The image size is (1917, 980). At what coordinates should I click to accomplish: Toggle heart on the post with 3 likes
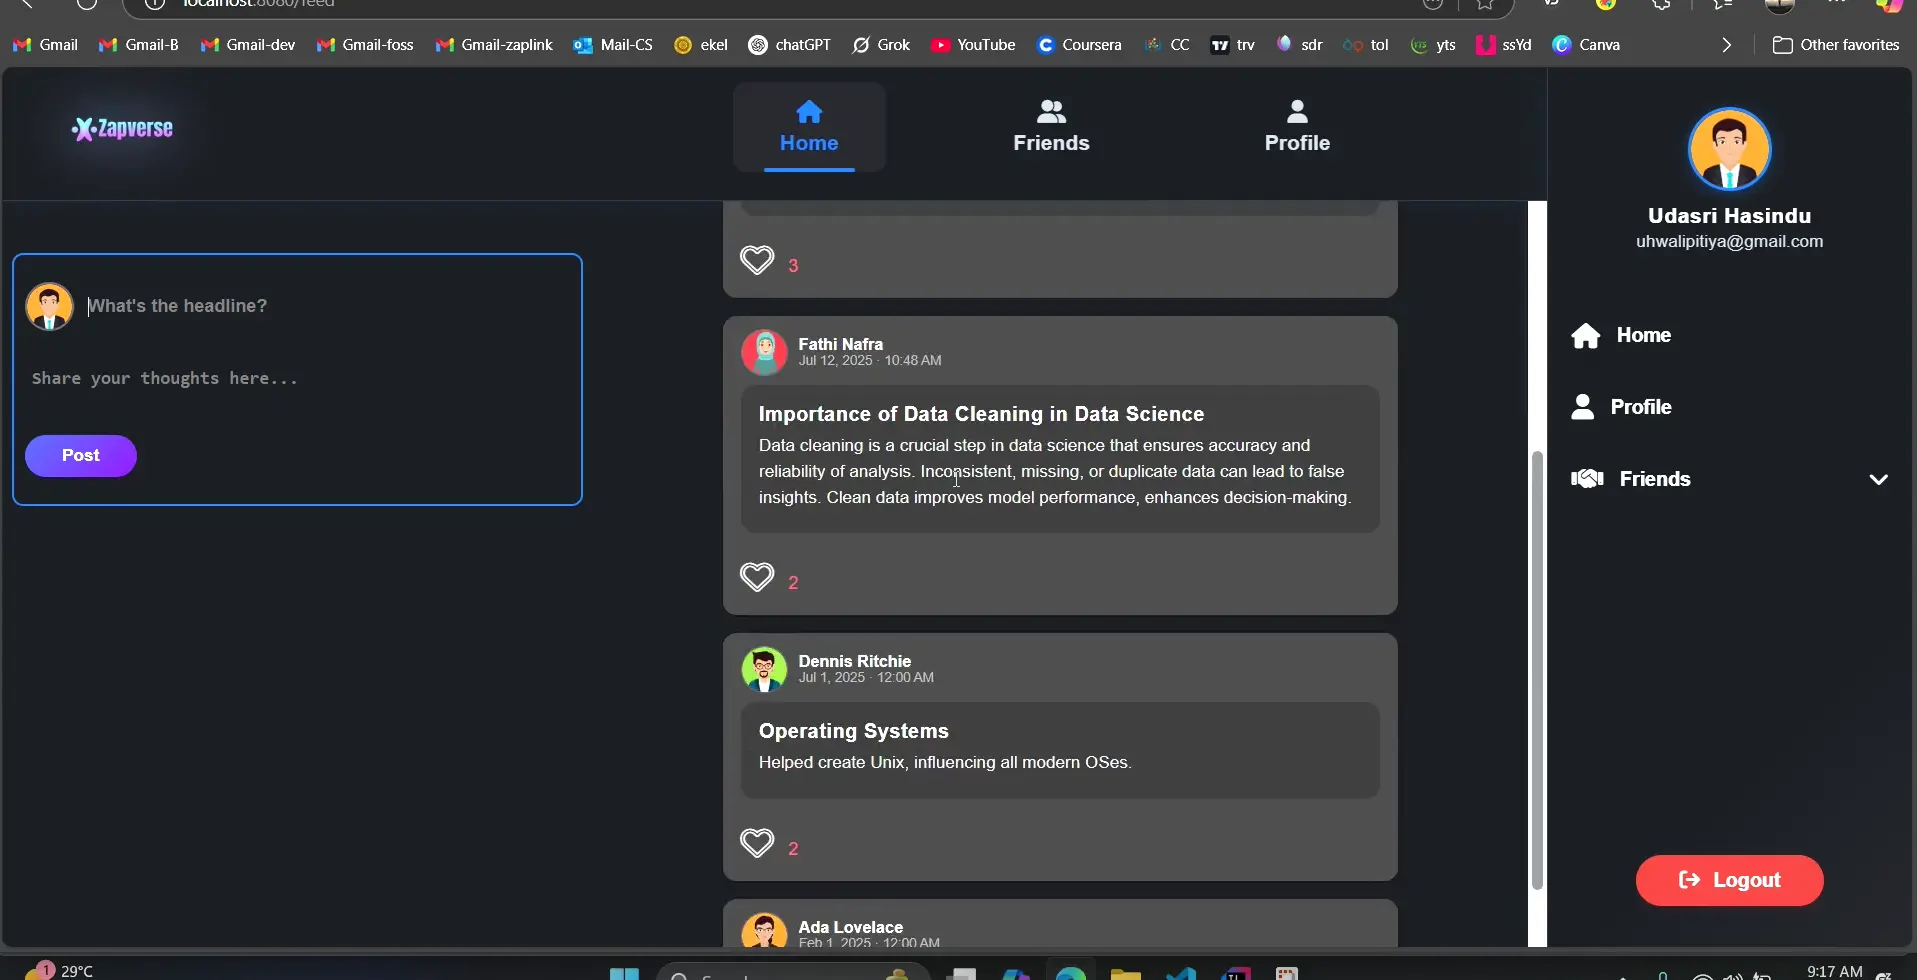(x=757, y=261)
